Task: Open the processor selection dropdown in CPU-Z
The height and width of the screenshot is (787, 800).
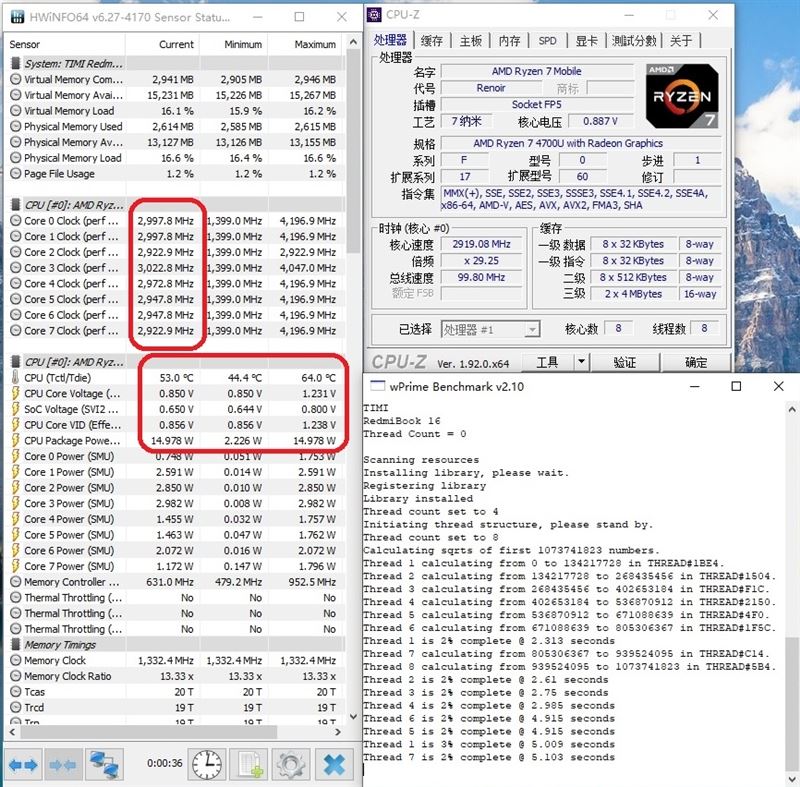Action: (532, 329)
